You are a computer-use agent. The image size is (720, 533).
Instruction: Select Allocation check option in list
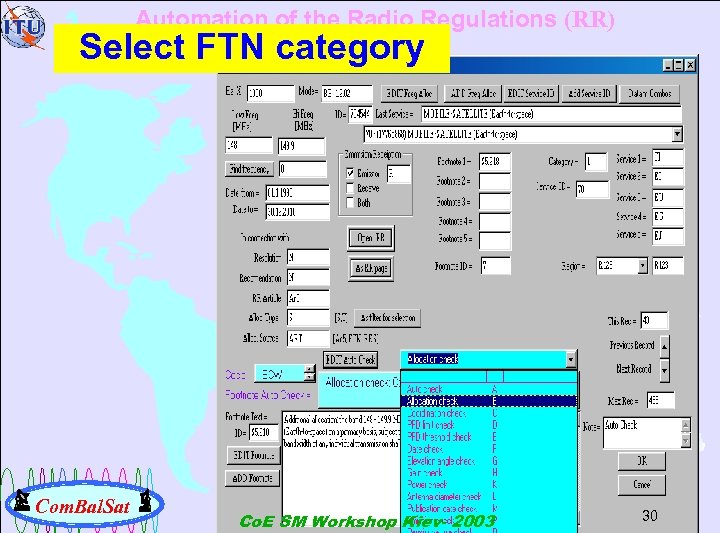click(489, 401)
